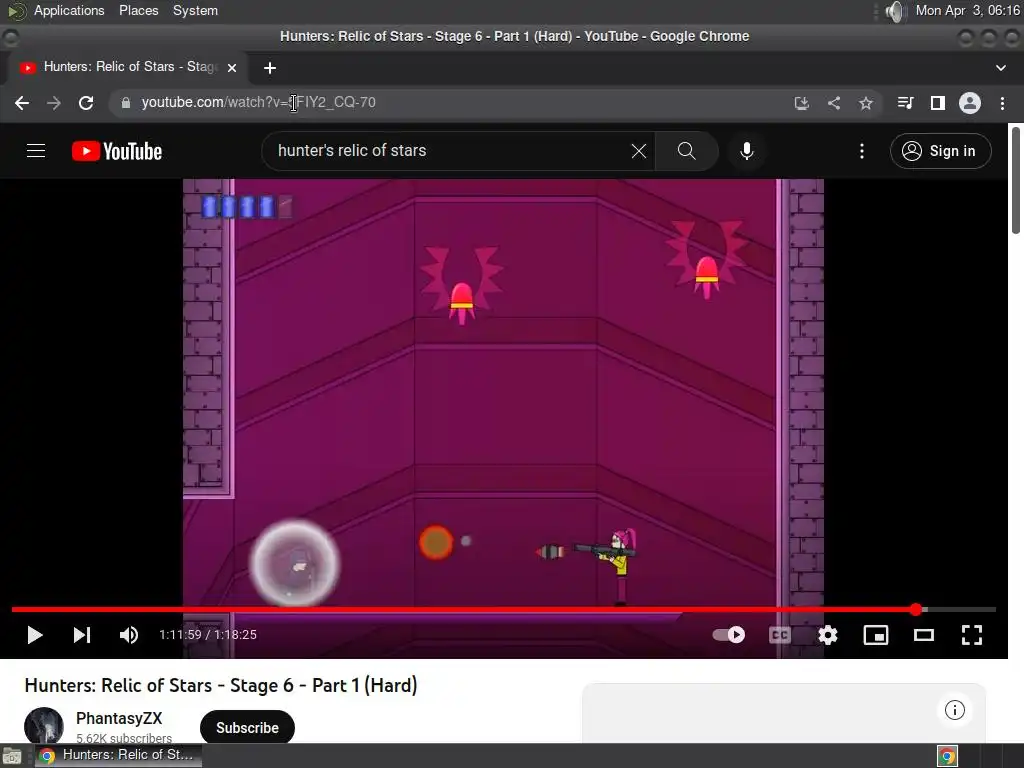Image resolution: width=1024 pixels, height=768 pixels.
Task: Click the time display 1:11:59 / 1:18:25
Action: pyautogui.click(x=208, y=635)
